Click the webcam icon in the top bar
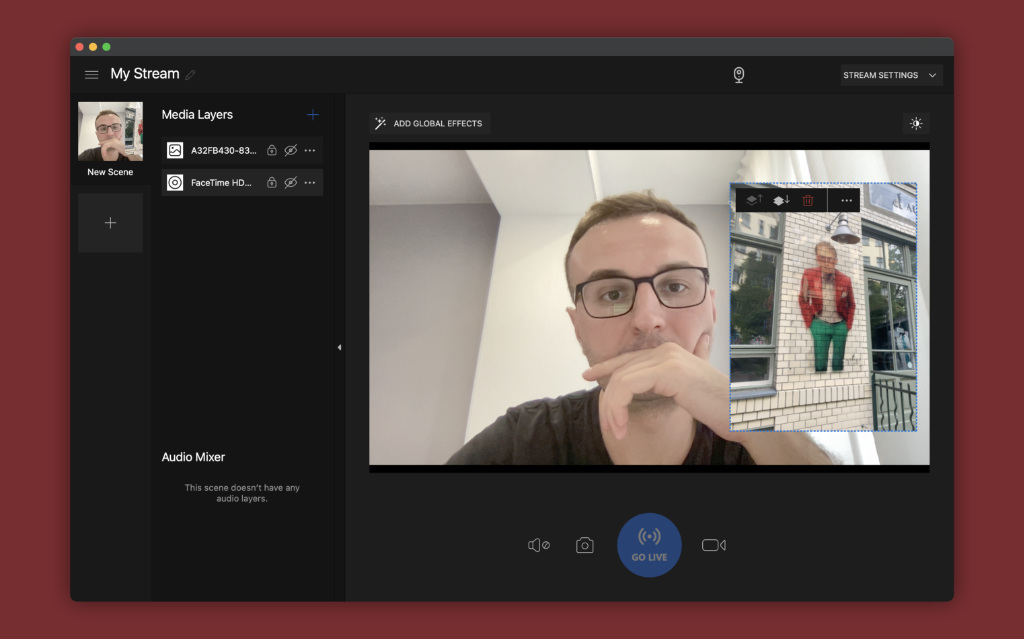The image size is (1024, 639). click(x=739, y=75)
